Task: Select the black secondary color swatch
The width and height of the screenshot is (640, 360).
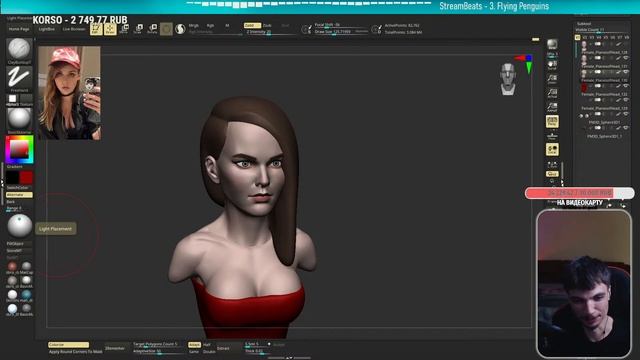Action: [12, 178]
